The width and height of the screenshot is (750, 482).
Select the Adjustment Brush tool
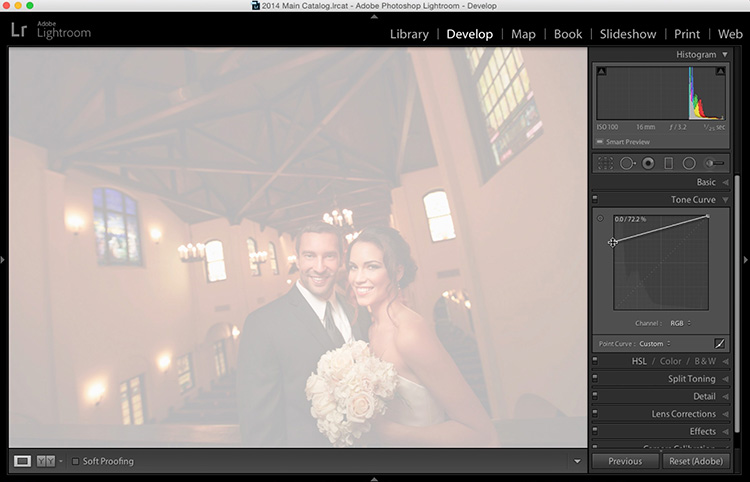(x=714, y=164)
